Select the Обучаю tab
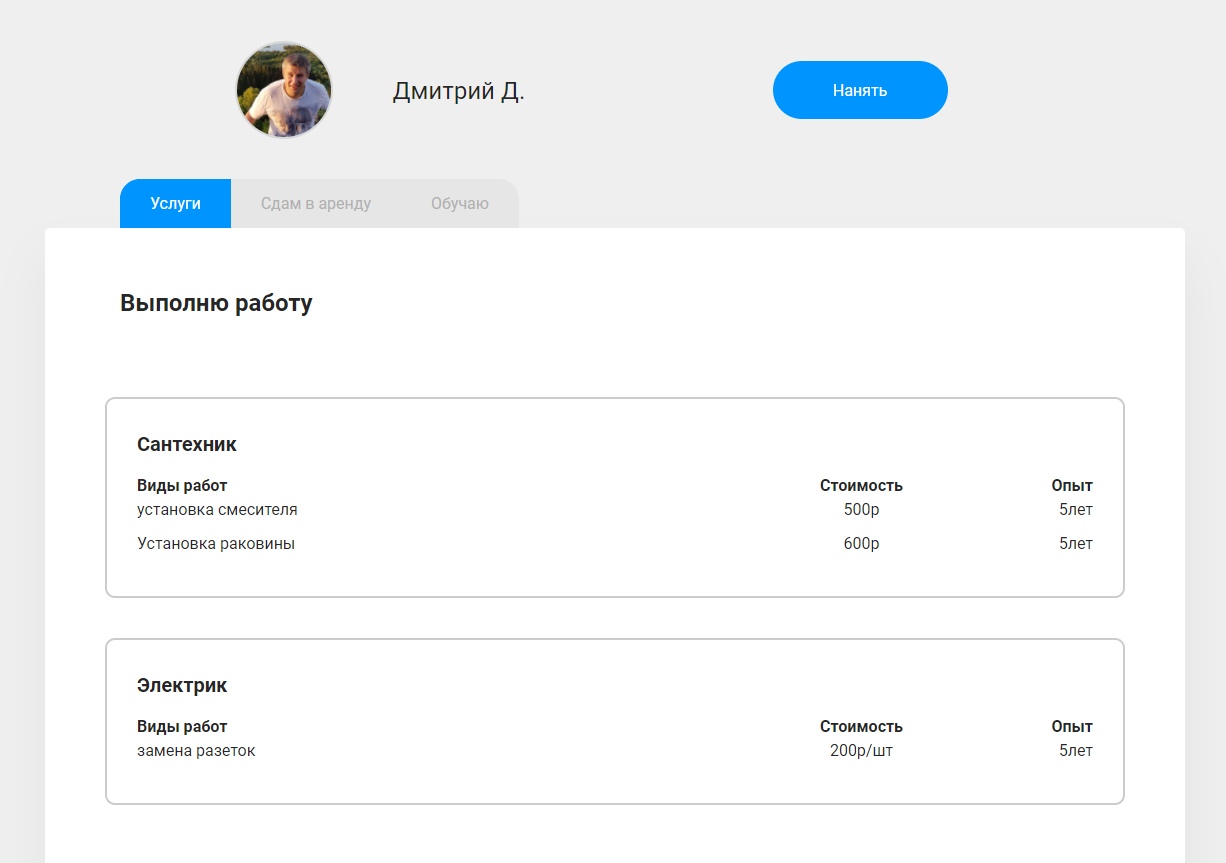Screen dimensions: 1226x863 pos(460,204)
